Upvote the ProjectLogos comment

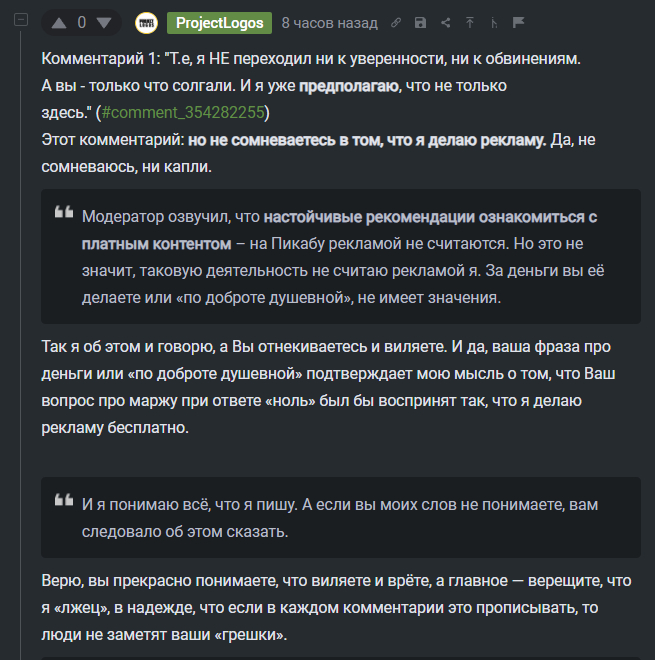pyautogui.click(x=59, y=23)
